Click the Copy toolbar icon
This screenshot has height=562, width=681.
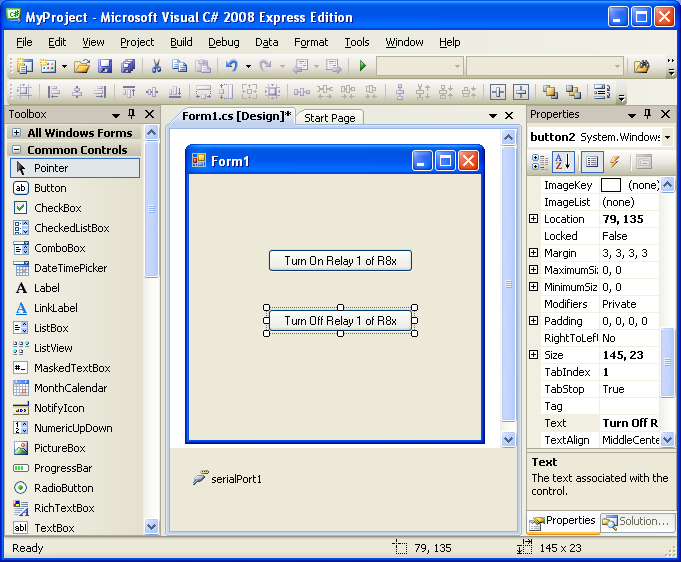(179, 66)
